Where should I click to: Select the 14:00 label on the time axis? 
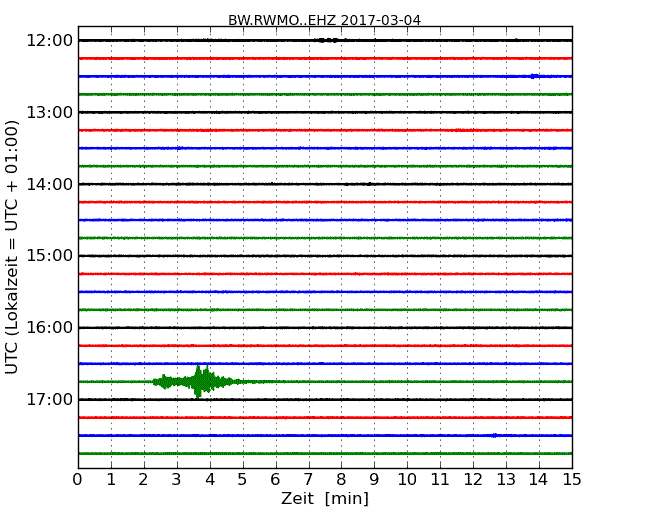(49, 184)
